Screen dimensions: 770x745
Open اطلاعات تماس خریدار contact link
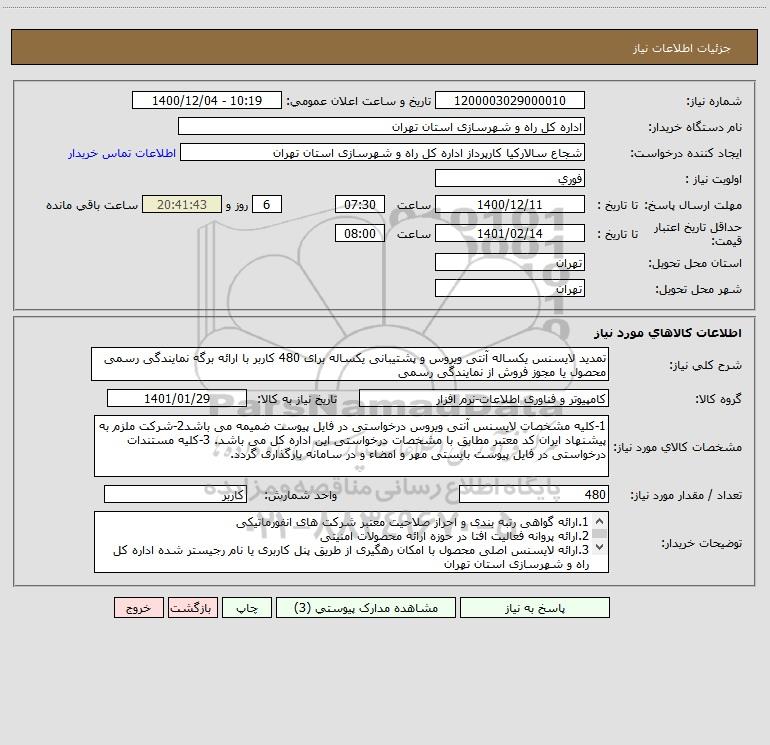click(x=122, y=153)
